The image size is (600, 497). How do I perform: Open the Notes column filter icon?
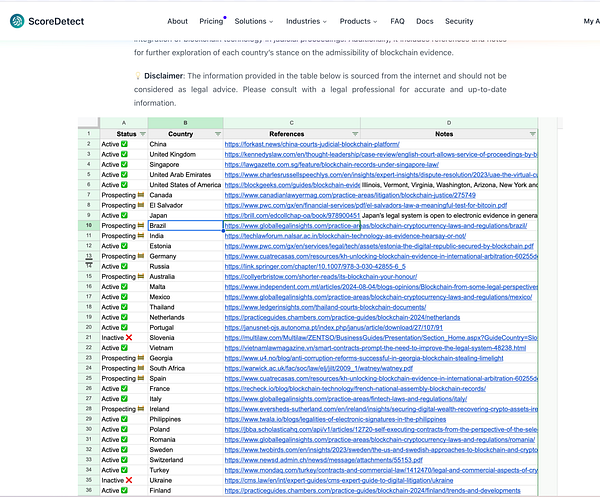pyautogui.click(x=532, y=134)
